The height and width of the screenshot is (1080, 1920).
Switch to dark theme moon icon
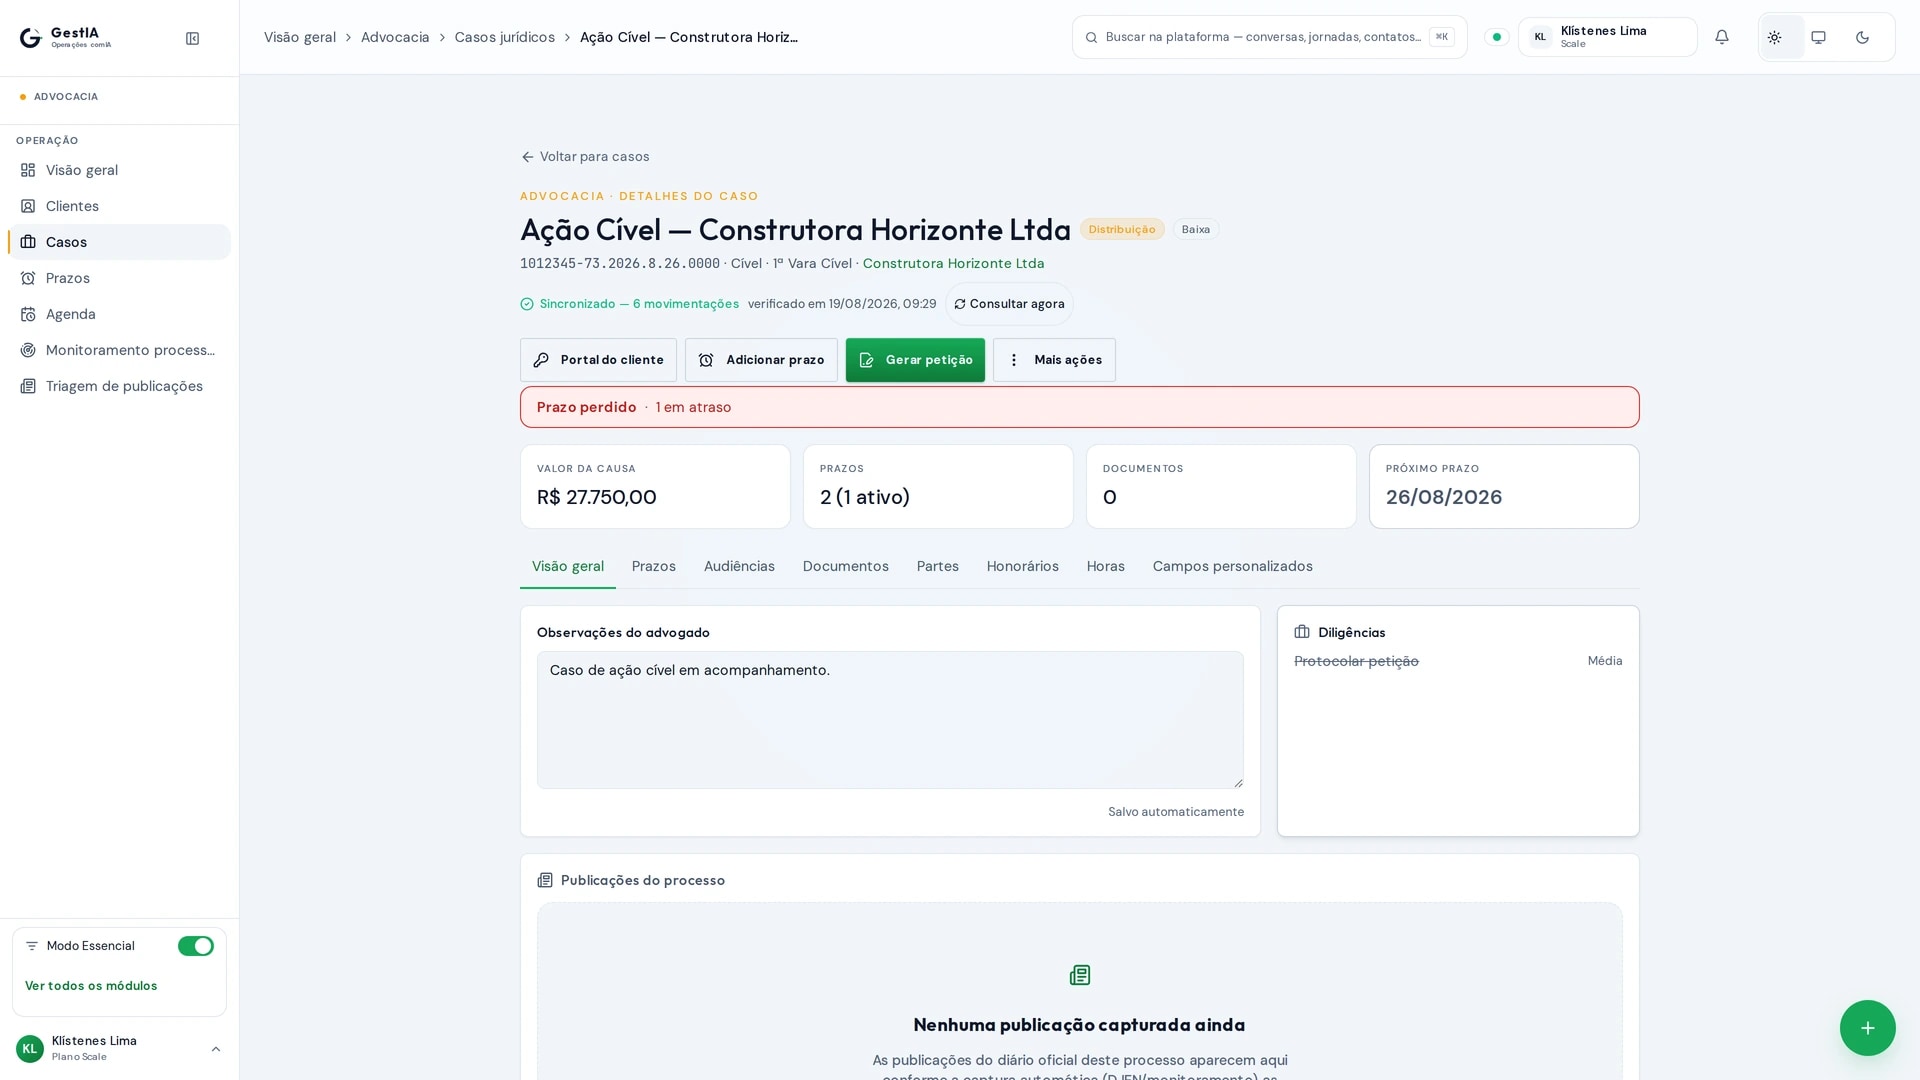coord(1862,37)
